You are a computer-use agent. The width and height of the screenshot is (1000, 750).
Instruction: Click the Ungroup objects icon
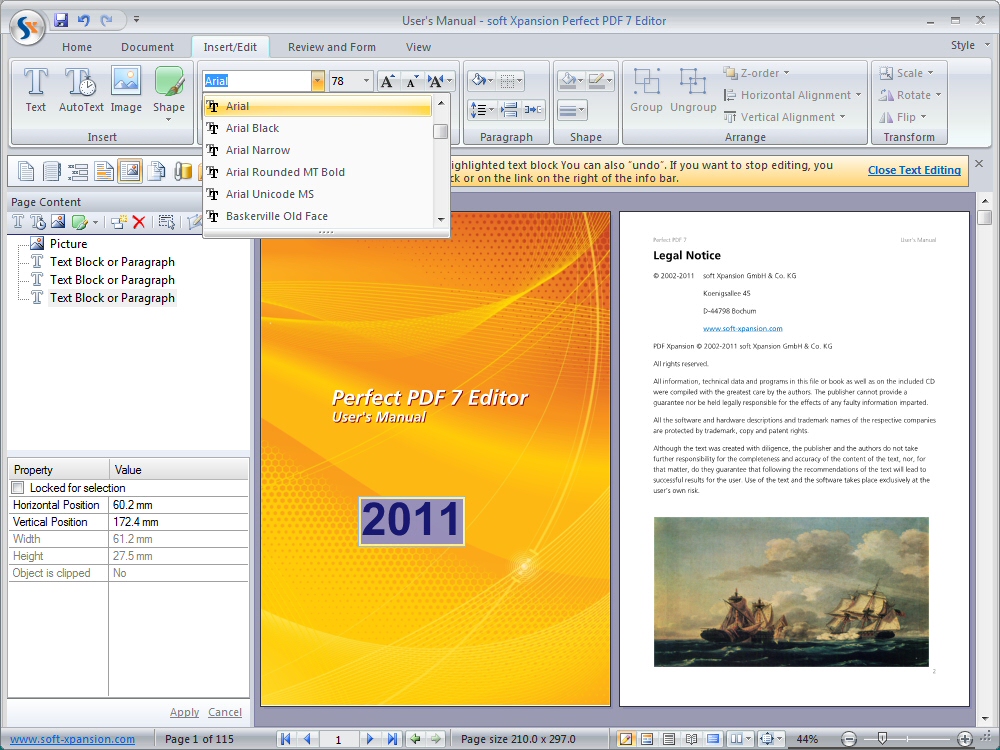click(x=693, y=91)
